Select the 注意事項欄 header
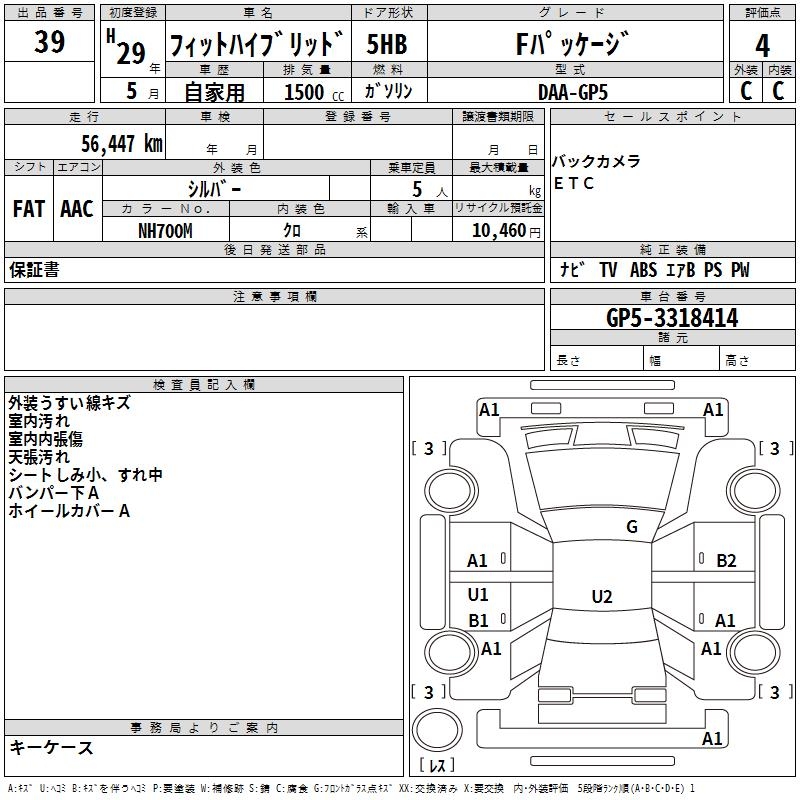Image resolution: width=800 pixels, height=800 pixels. pyautogui.click(x=274, y=296)
